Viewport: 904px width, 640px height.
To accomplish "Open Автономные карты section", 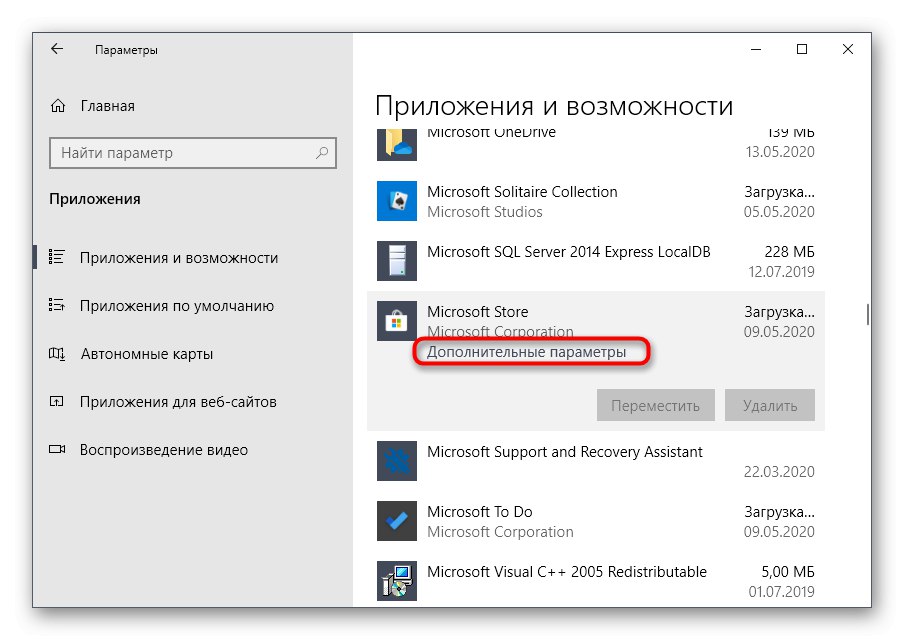I will point(146,353).
